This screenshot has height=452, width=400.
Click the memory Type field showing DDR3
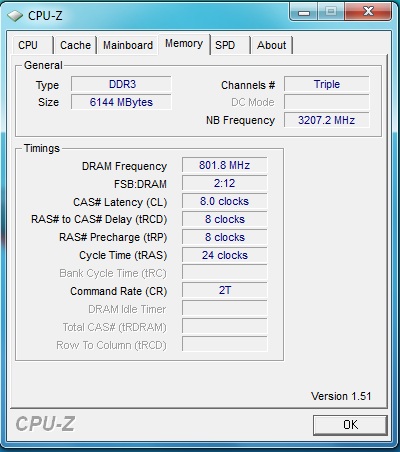121,84
